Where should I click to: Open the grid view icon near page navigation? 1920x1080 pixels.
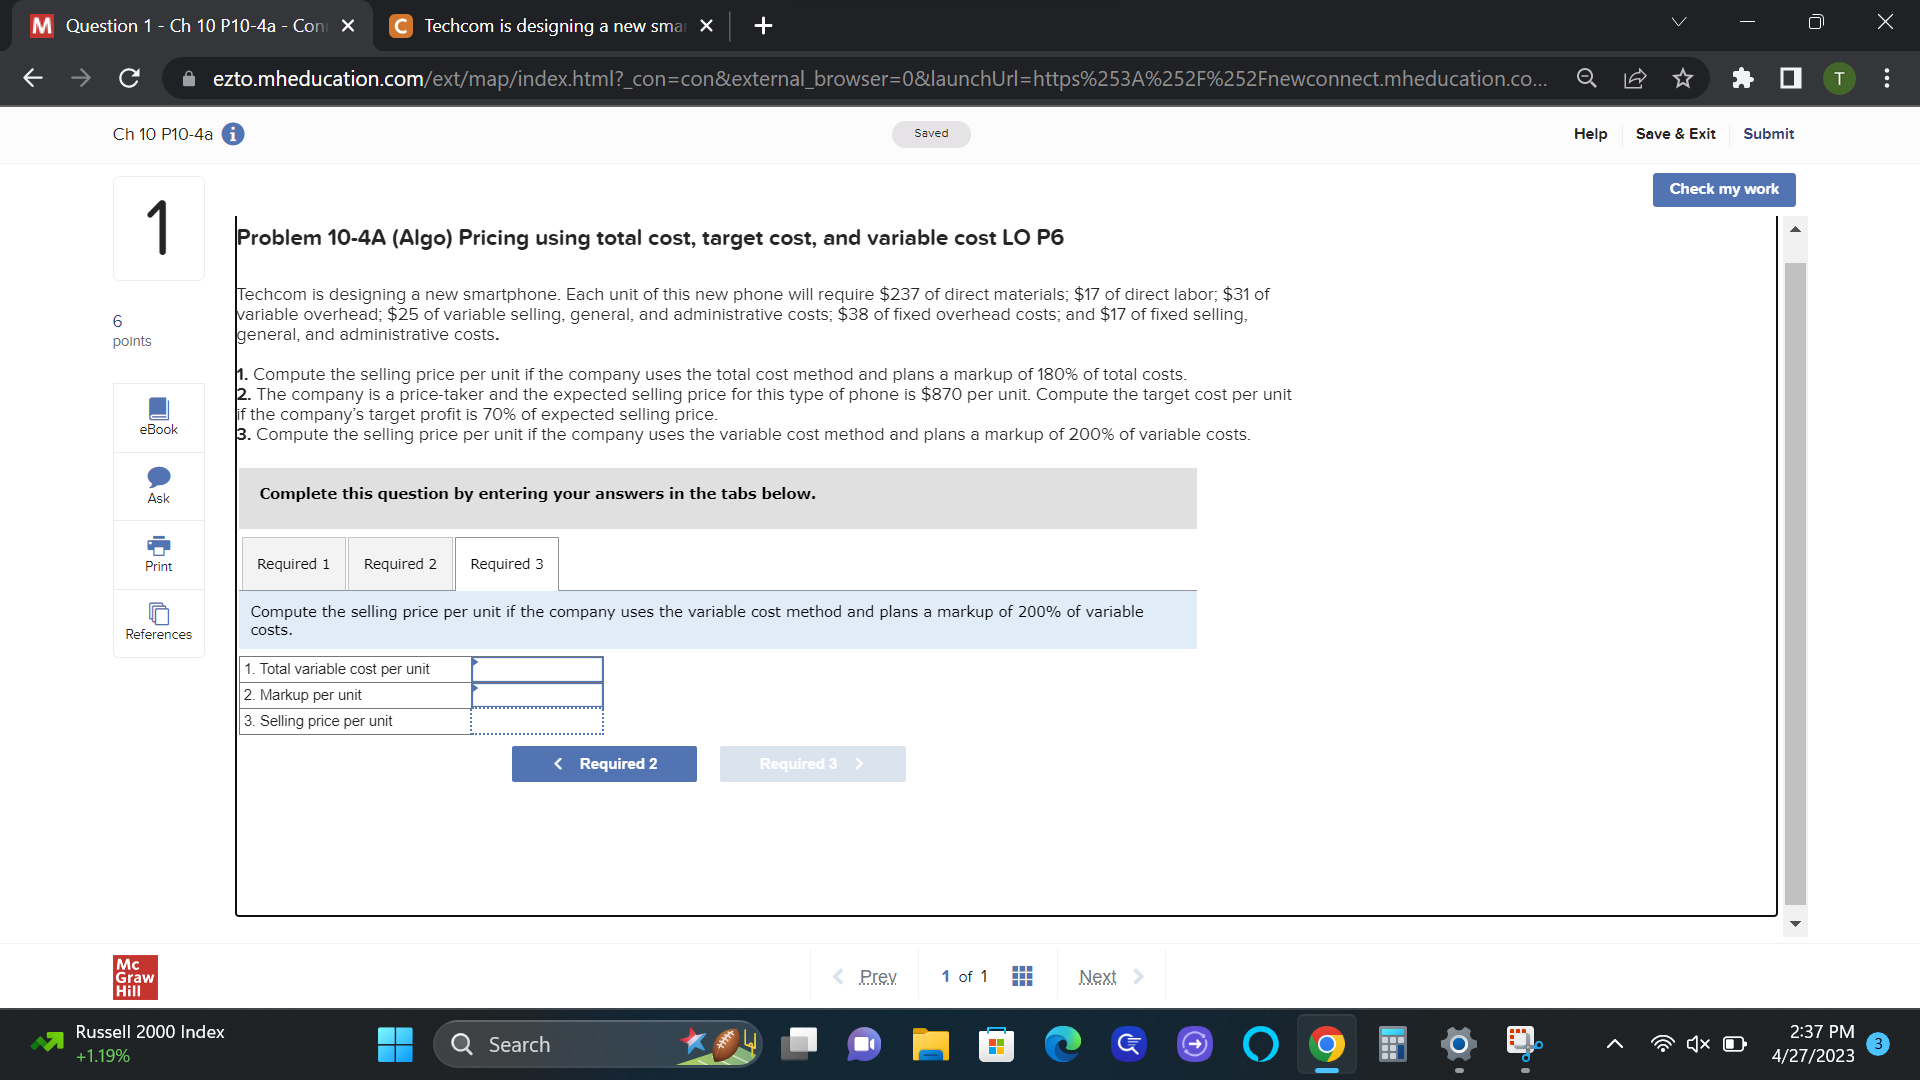click(x=1021, y=976)
